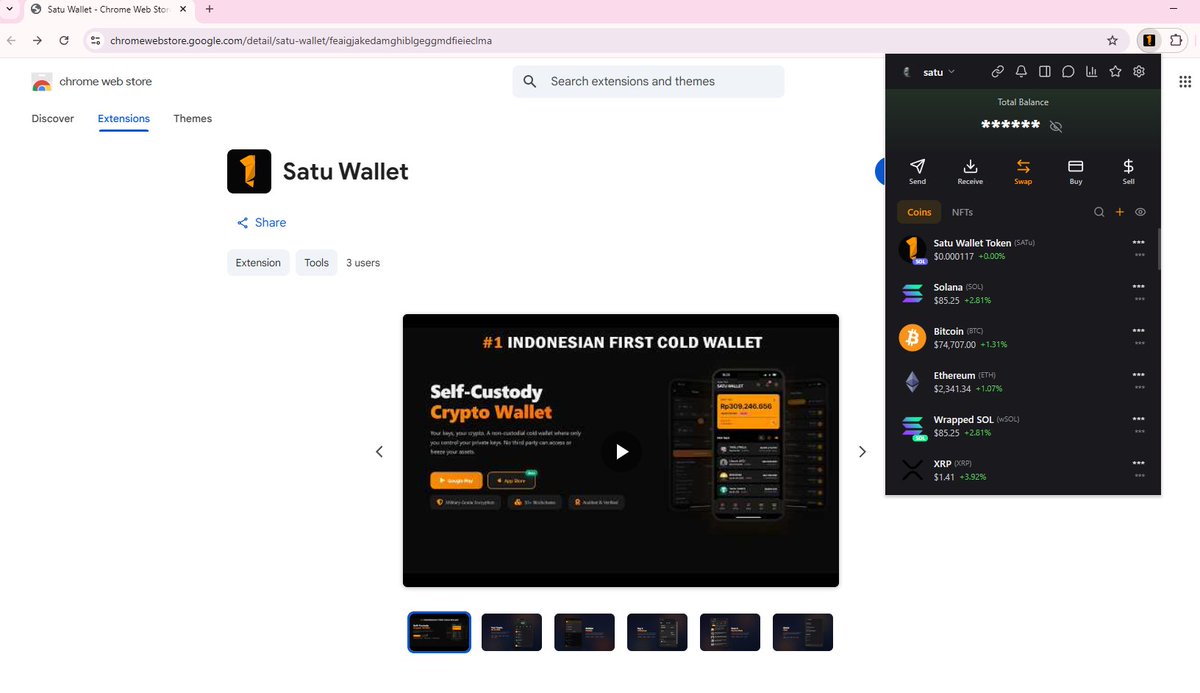Search coins with magnifier icon
Screen dimensions: 1200x693
pos(1099,212)
